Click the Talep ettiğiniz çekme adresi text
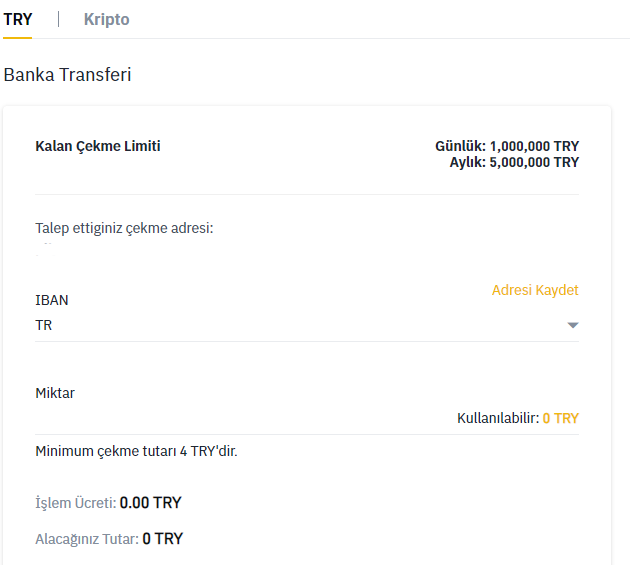 (x=124, y=228)
